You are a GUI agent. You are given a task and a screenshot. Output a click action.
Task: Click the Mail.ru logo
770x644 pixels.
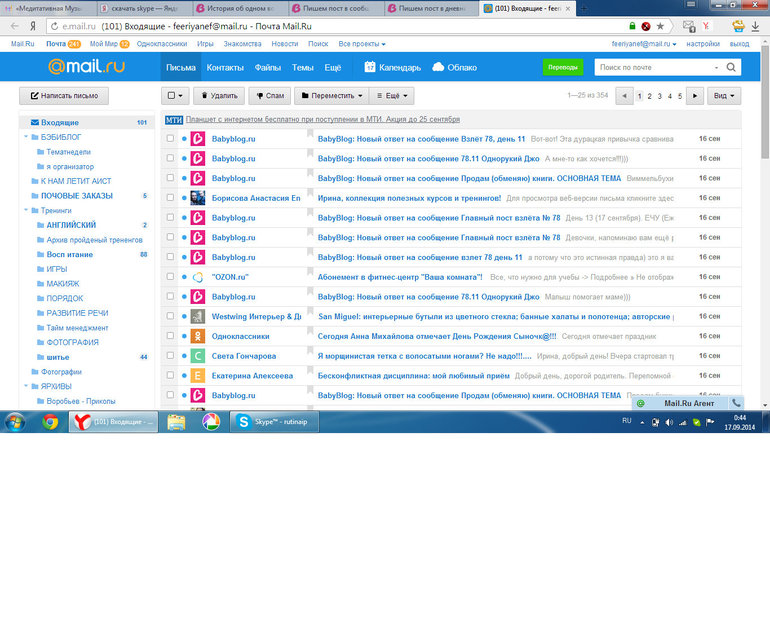[84, 67]
